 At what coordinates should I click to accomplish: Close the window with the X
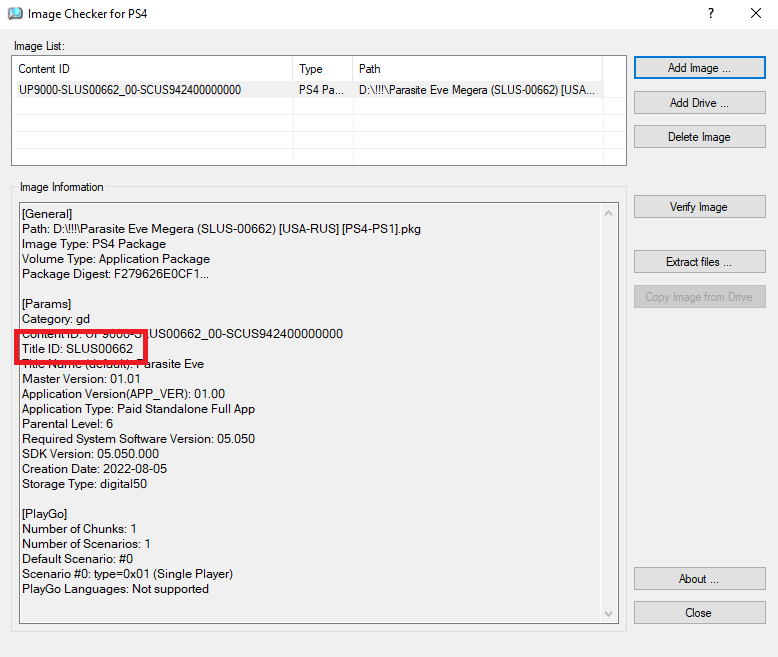[756, 13]
